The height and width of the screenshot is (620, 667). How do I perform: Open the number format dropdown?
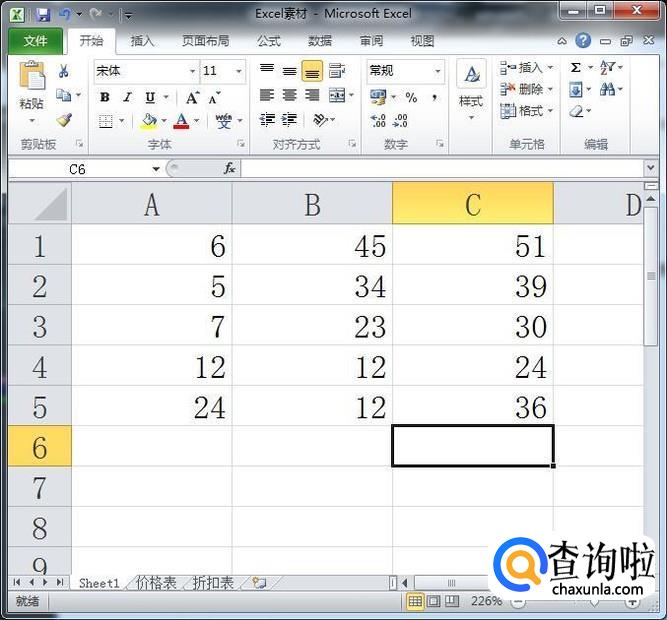(x=437, y=71)
